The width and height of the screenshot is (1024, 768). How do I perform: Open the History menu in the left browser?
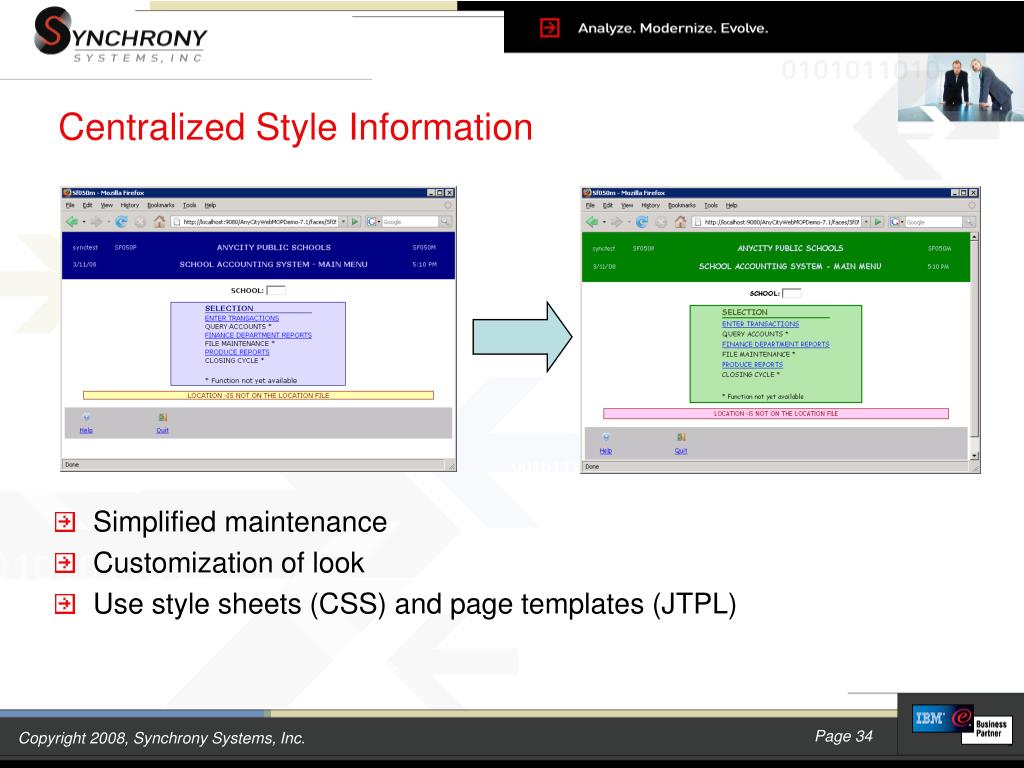click(x=130, y=205)
